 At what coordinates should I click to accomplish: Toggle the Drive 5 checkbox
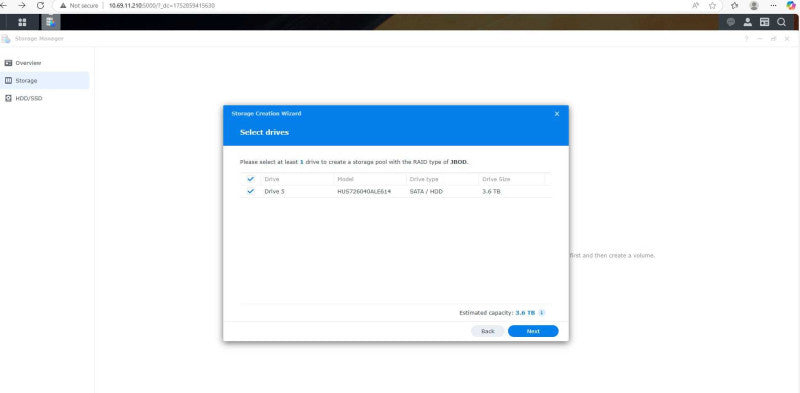pos(251,191)
